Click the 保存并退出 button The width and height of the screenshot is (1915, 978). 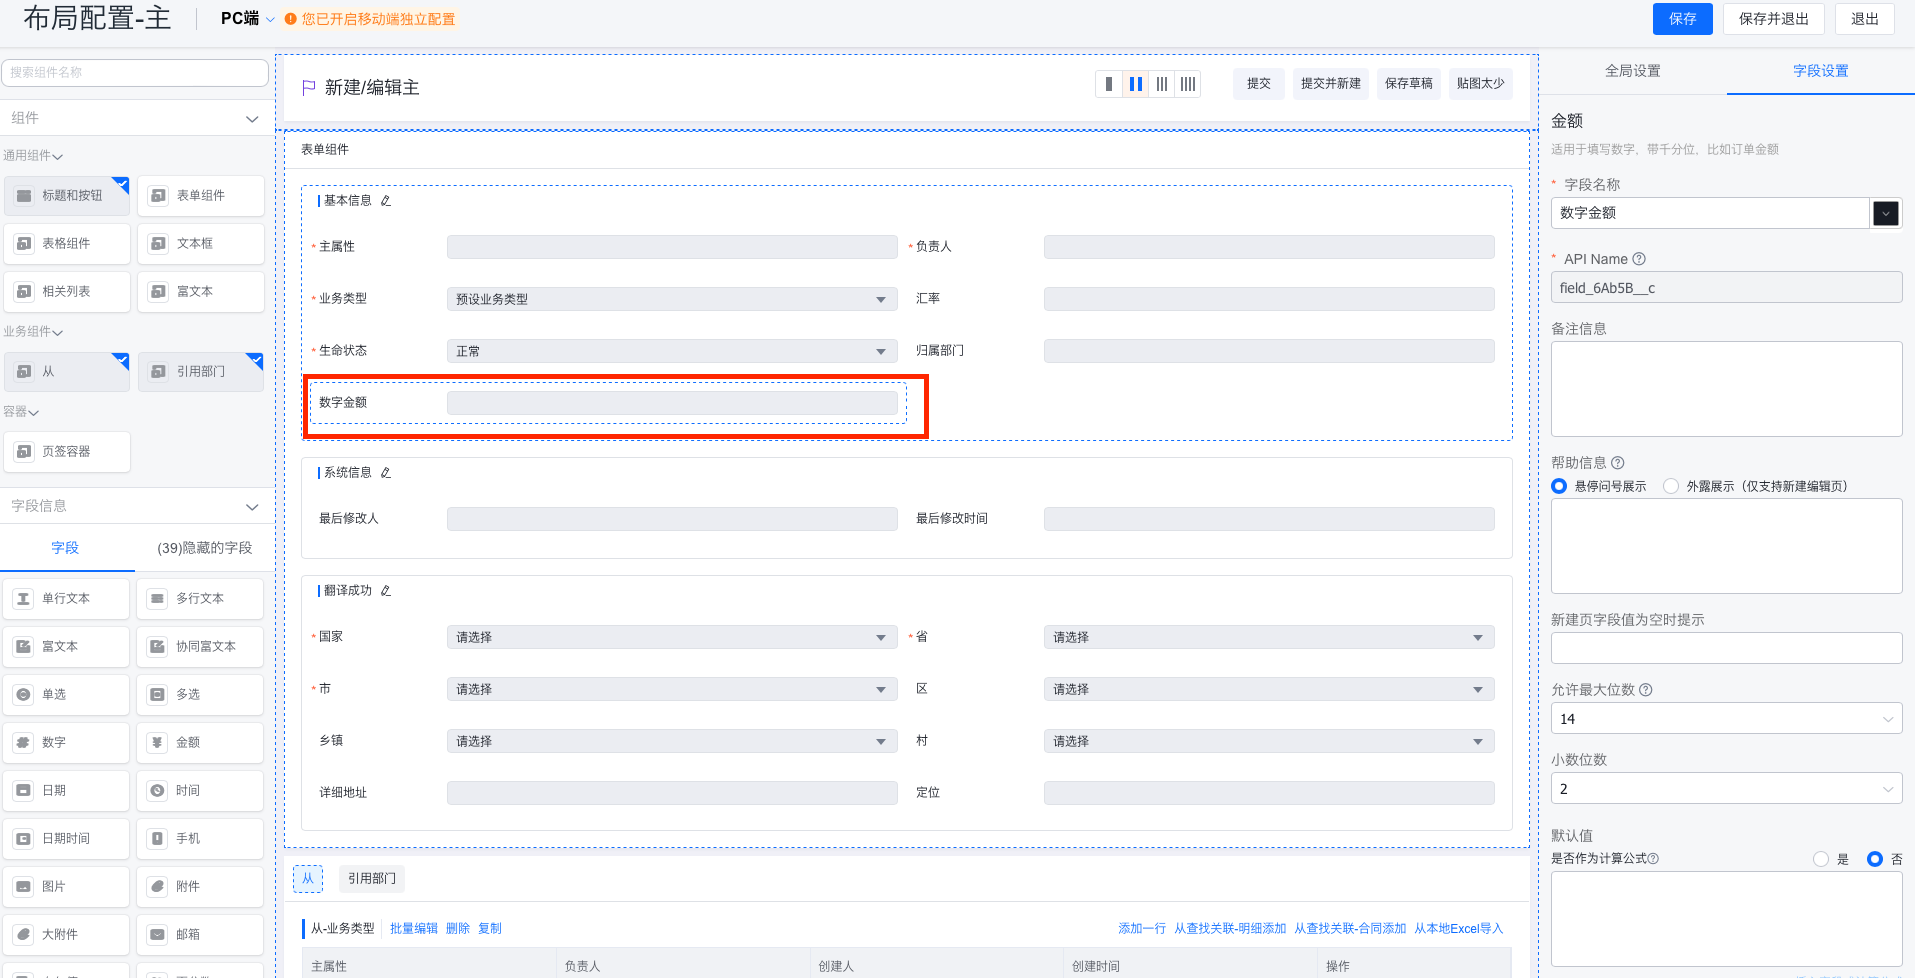coord(1773,19)
